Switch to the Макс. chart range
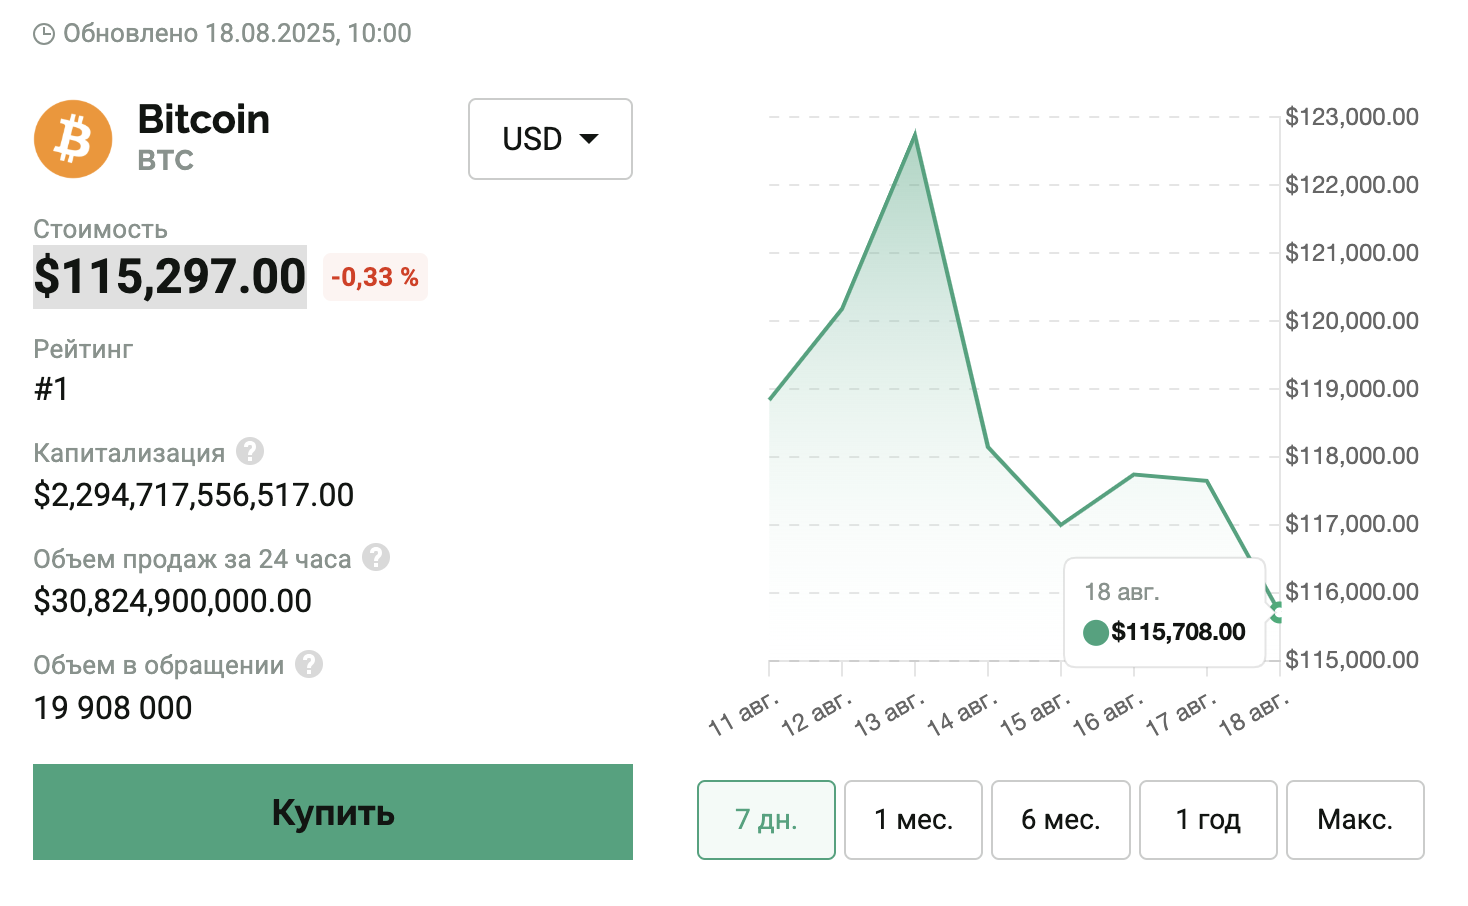 pos(1355,820)
